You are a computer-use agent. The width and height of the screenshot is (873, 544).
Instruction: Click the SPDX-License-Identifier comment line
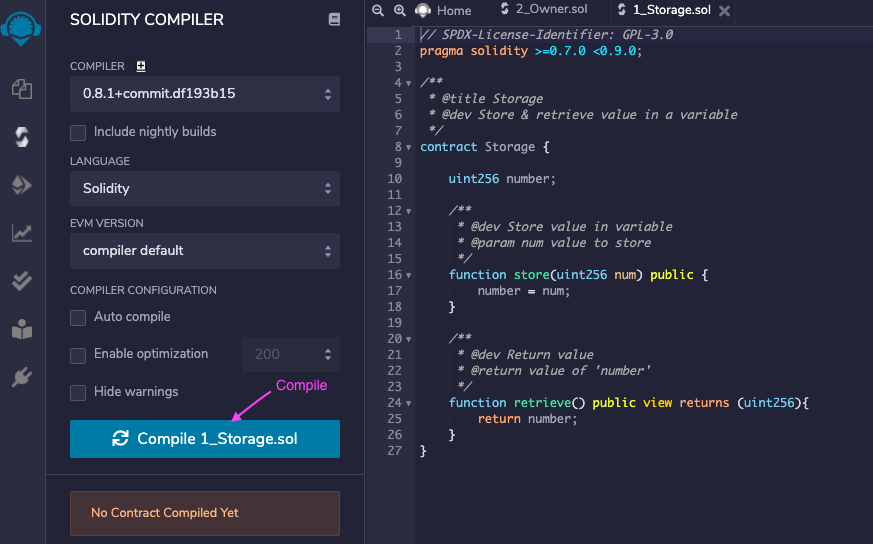pos(546,35)
